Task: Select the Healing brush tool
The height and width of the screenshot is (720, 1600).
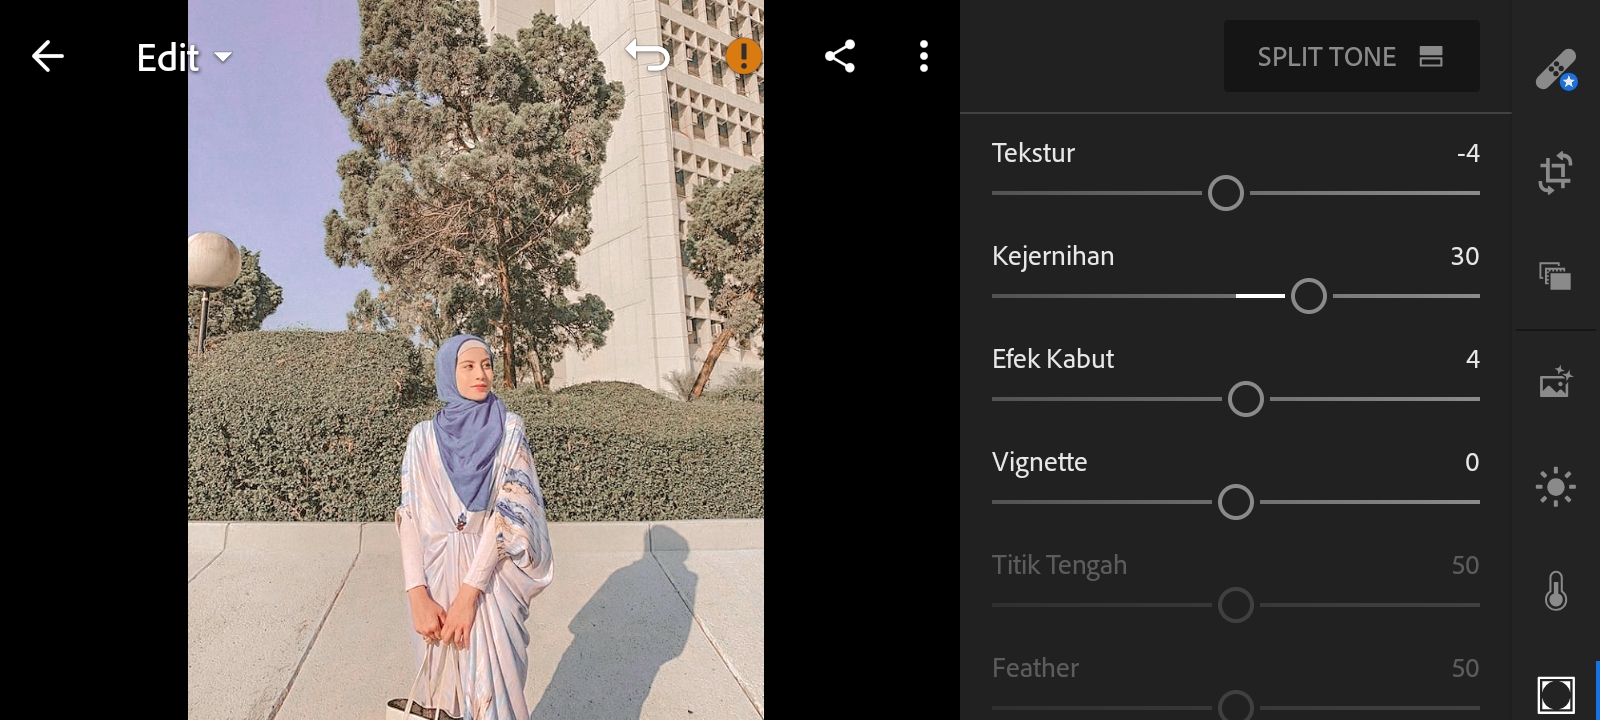Action: pos(1555,71)
